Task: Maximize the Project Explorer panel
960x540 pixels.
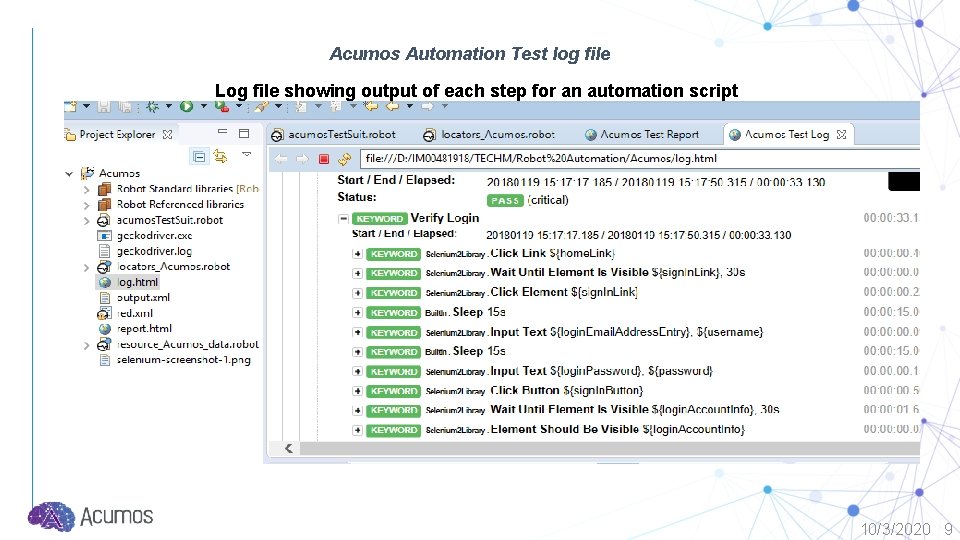Action: tap(244, 133)
